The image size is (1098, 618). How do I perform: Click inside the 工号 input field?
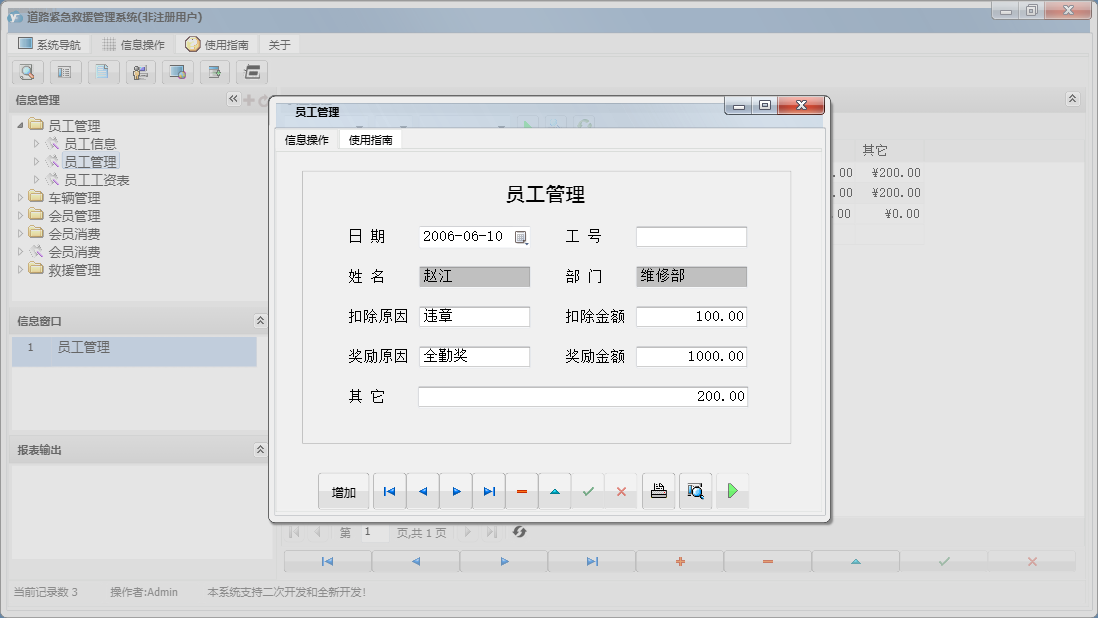(x=690, y=236)
